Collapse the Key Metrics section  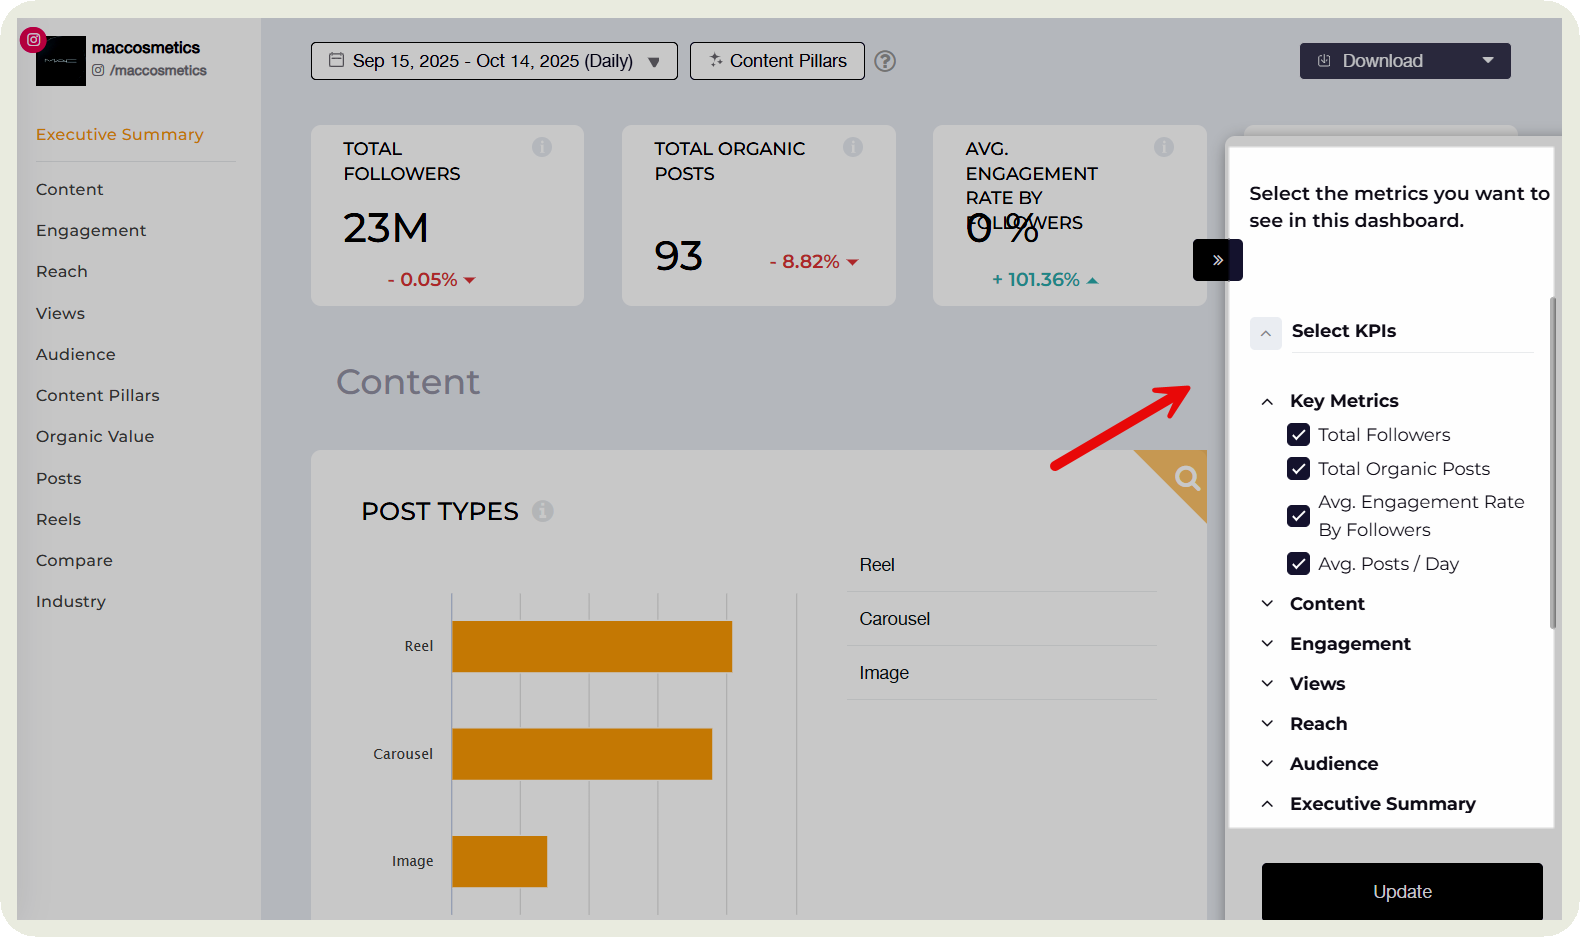pos(1267,401)
